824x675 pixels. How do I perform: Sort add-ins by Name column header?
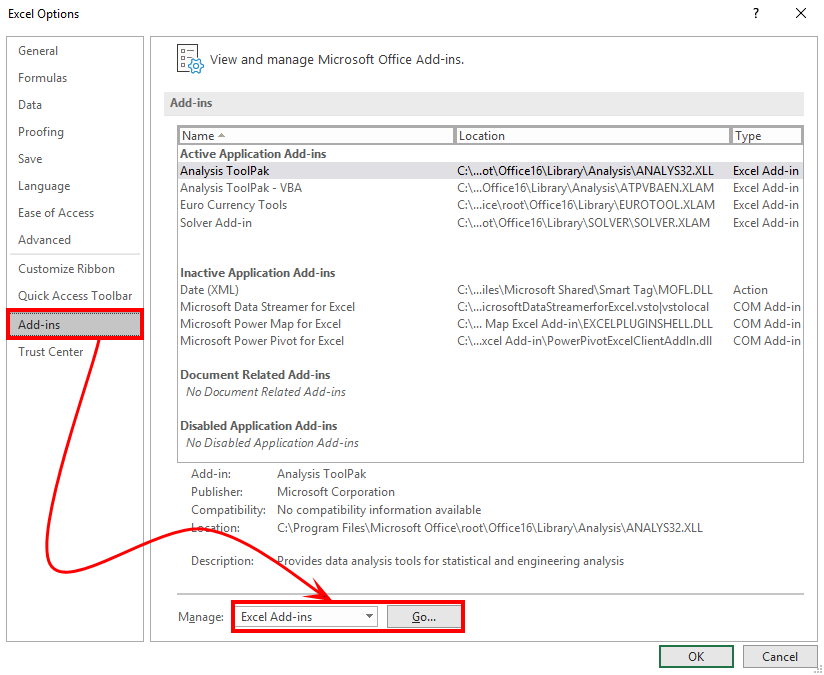click(316, 136)
